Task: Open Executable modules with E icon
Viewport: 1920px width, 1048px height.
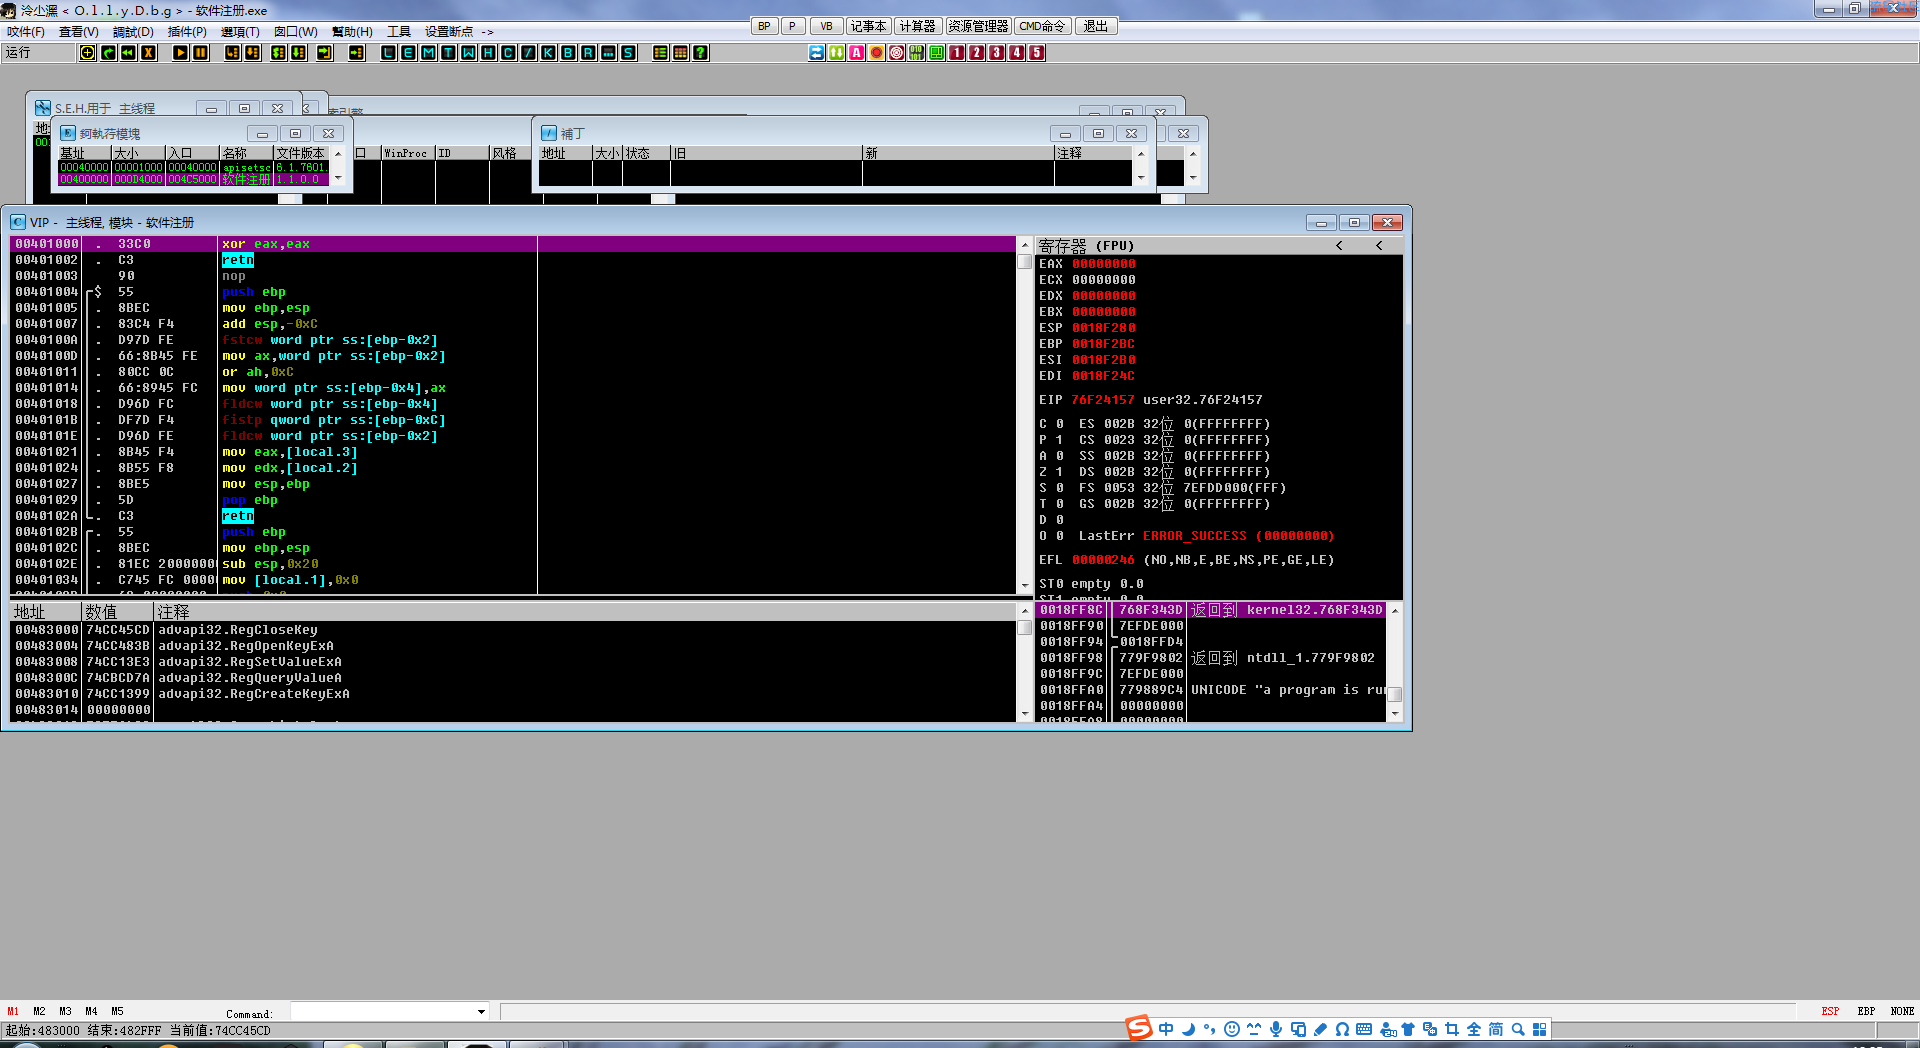Action: coord(408,53)
